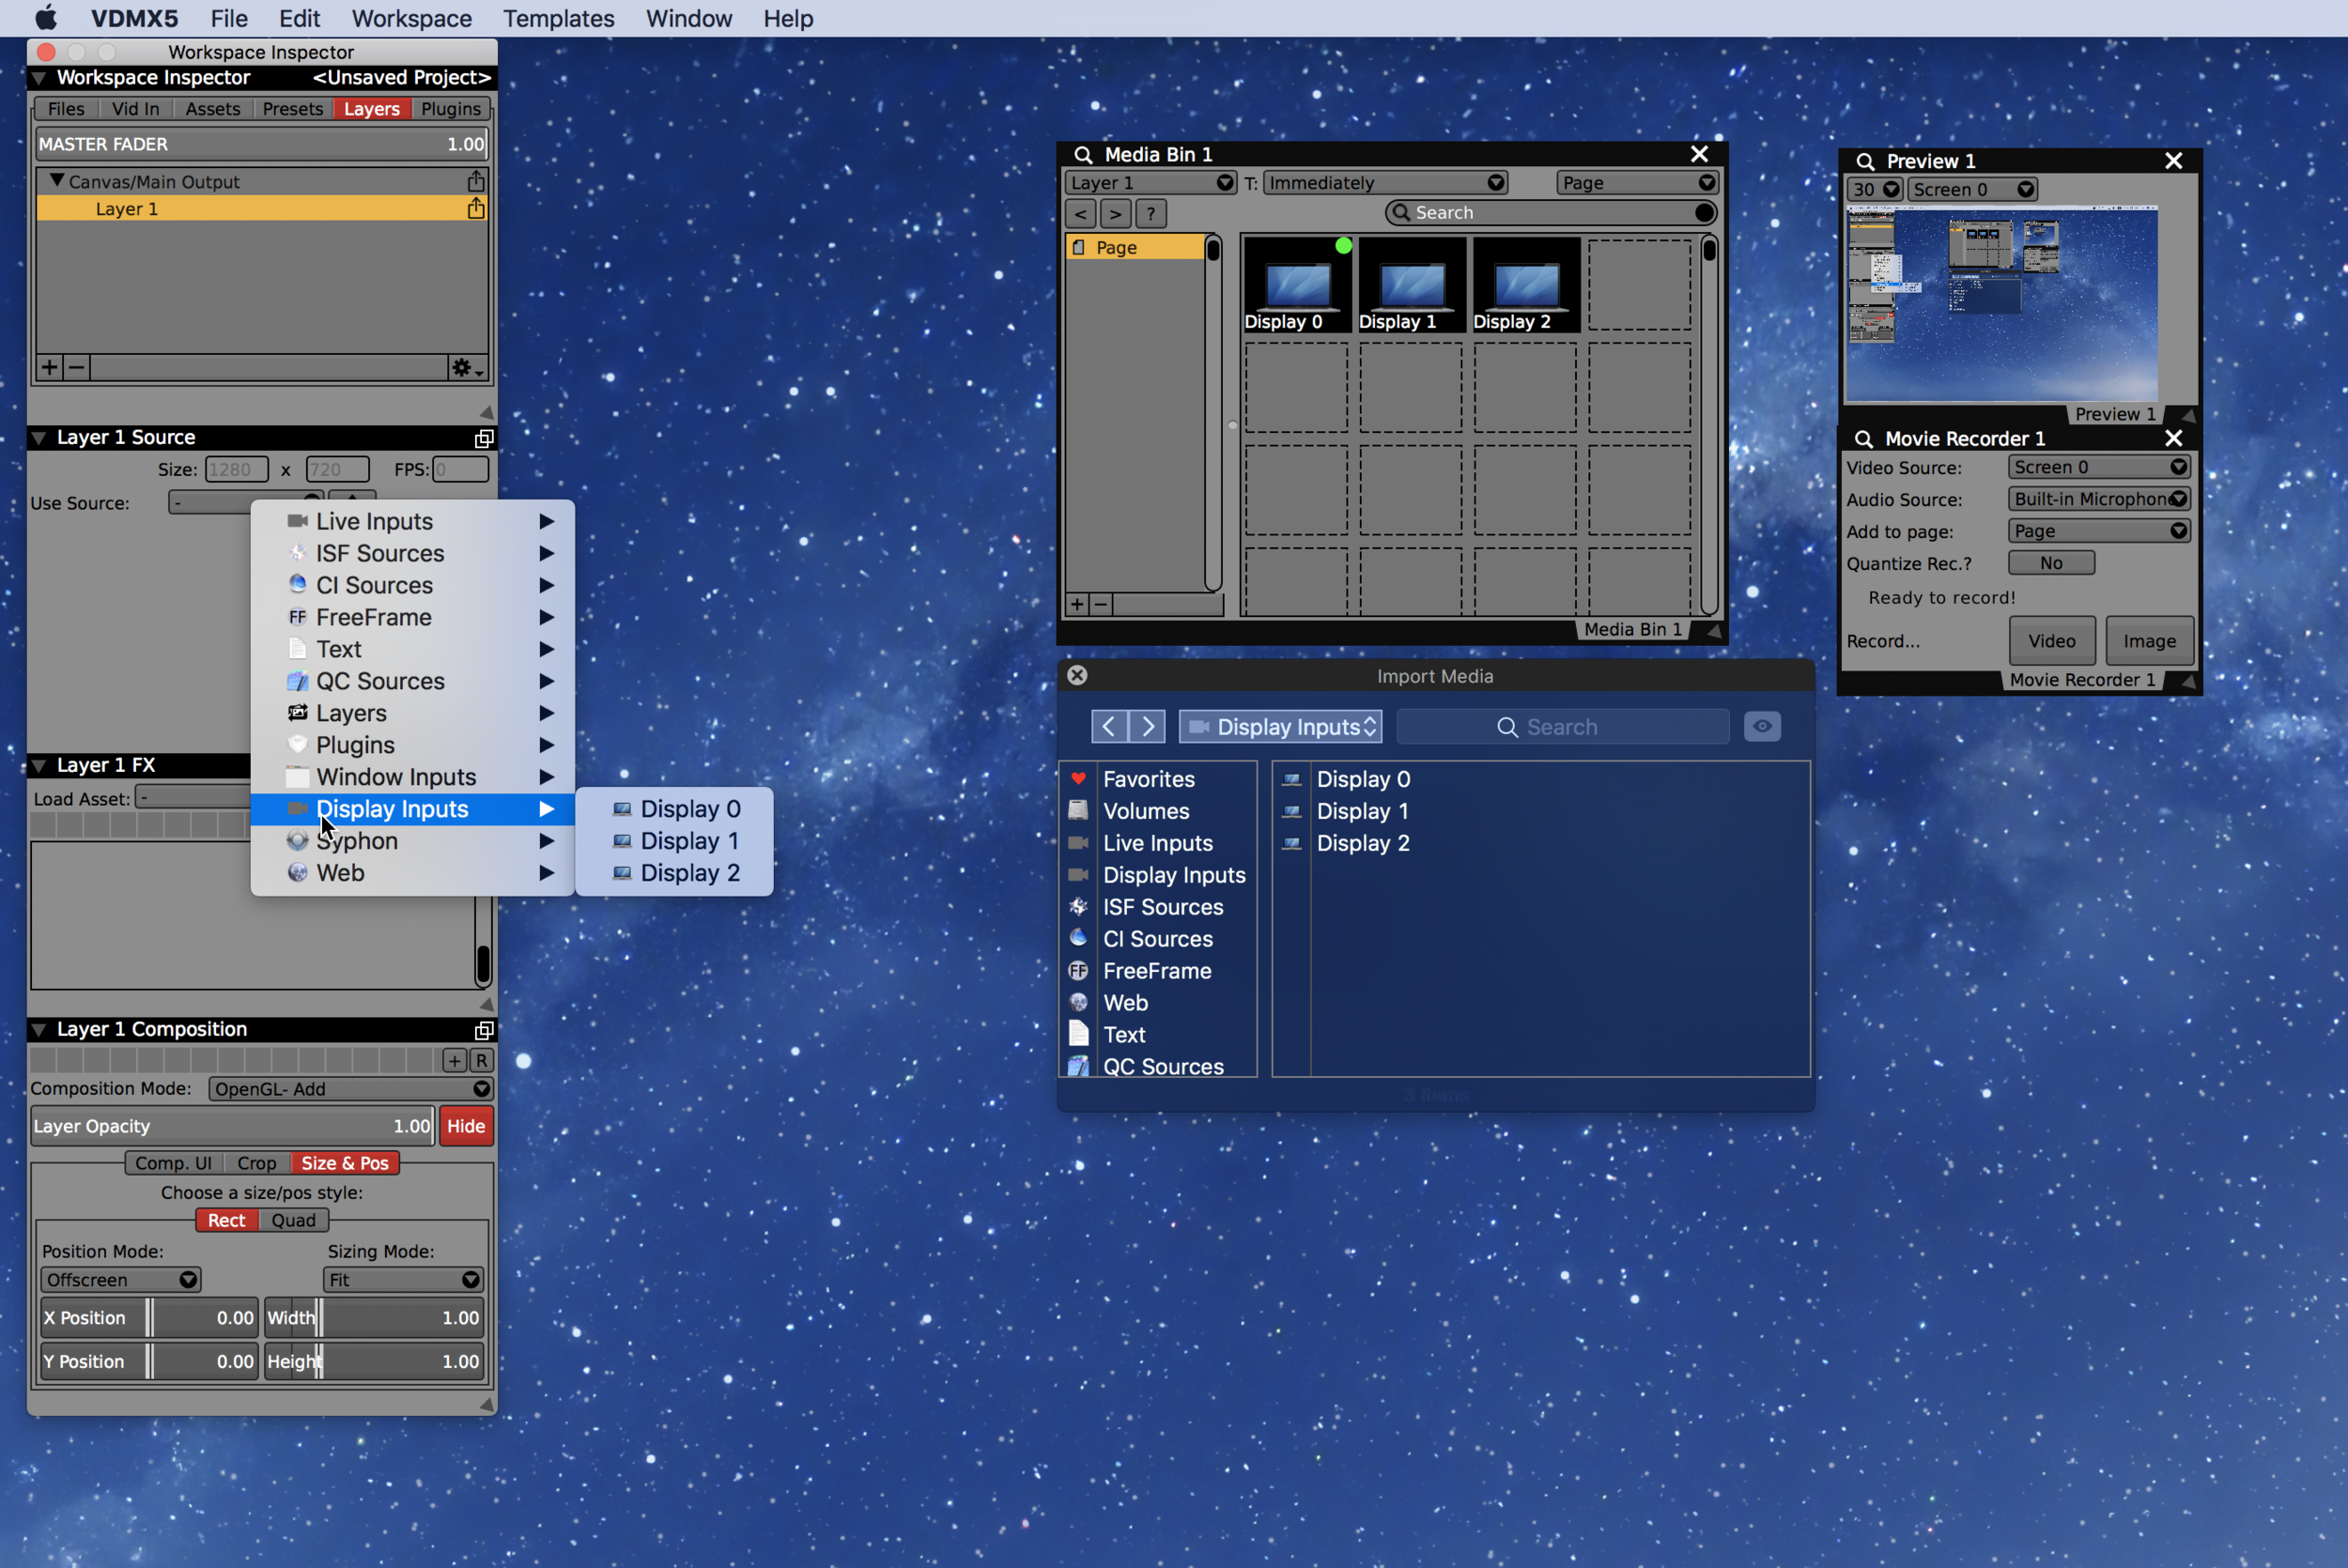The width and height of the screenshot is (2348, 1568).
Task: Pop out Layer 1 Source panel
Action: click(x=484, y=438)
